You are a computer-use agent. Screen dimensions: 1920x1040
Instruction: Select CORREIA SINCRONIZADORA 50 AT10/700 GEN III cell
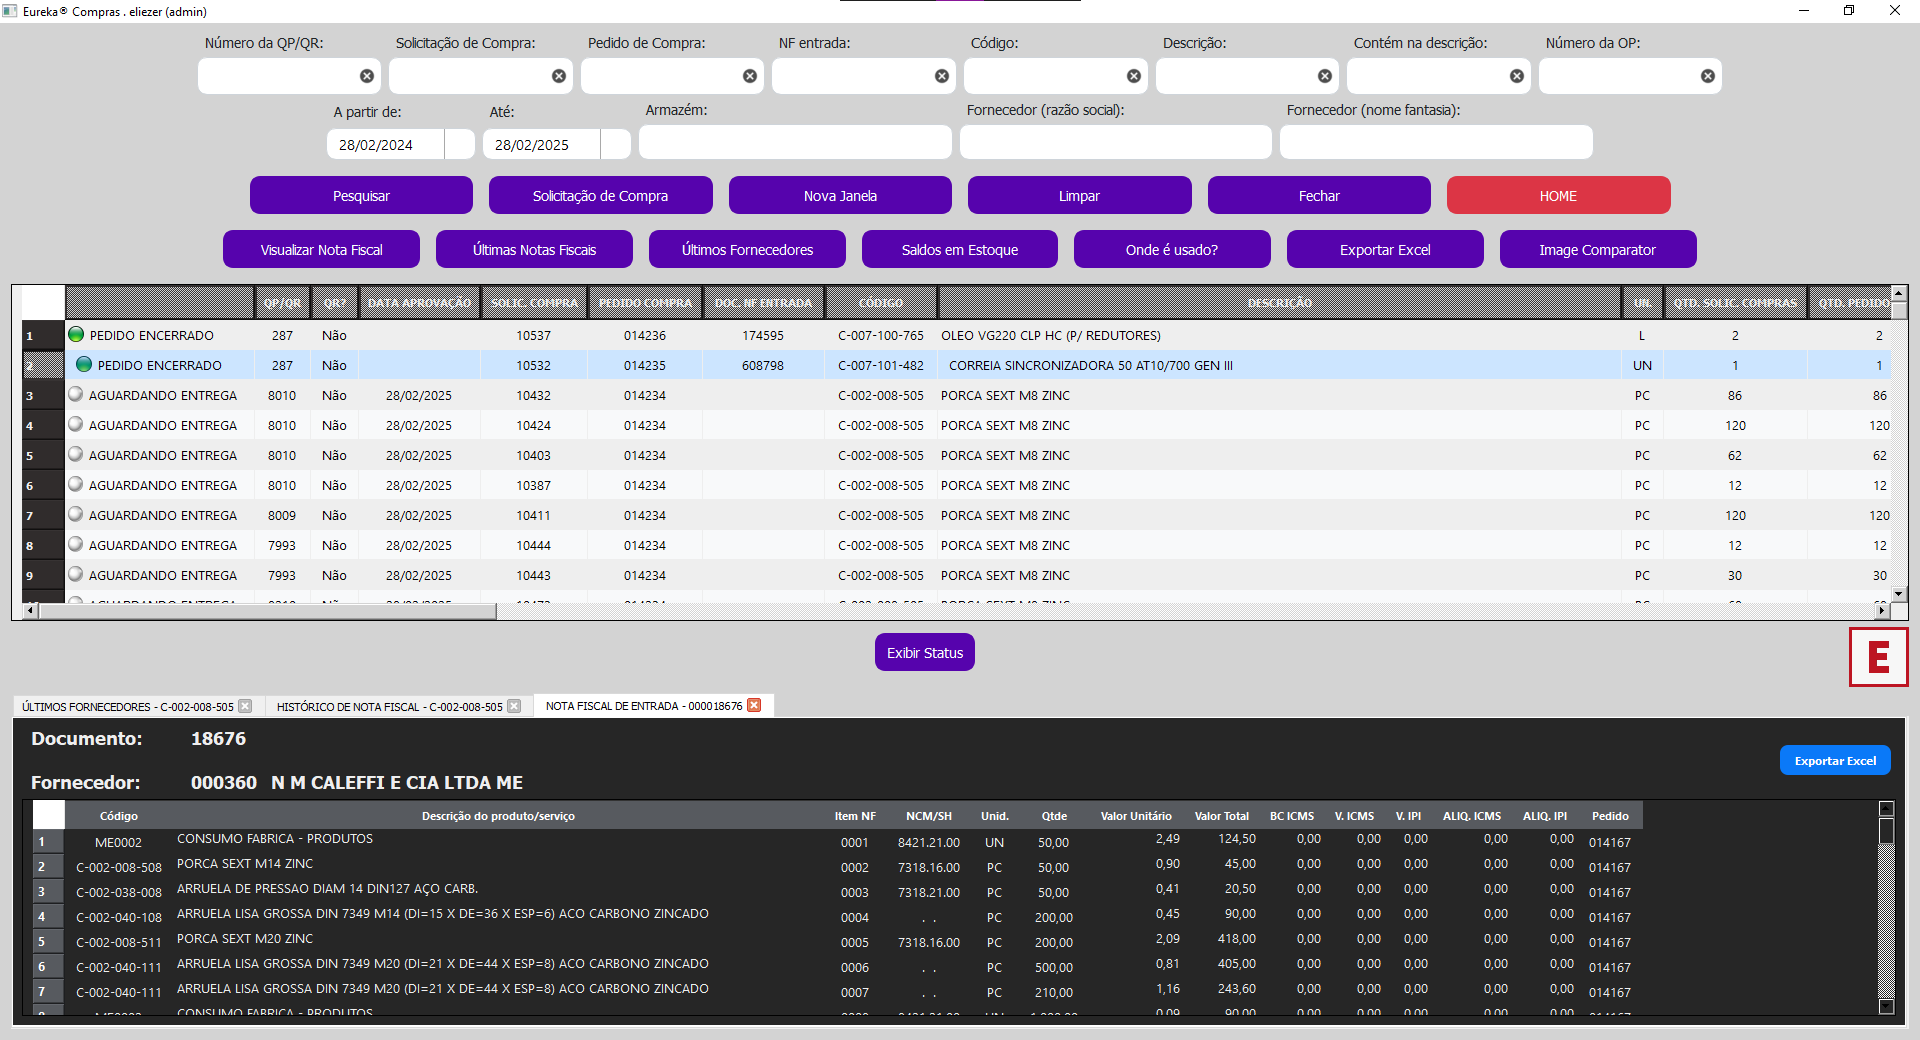(x=1279, y=365)
